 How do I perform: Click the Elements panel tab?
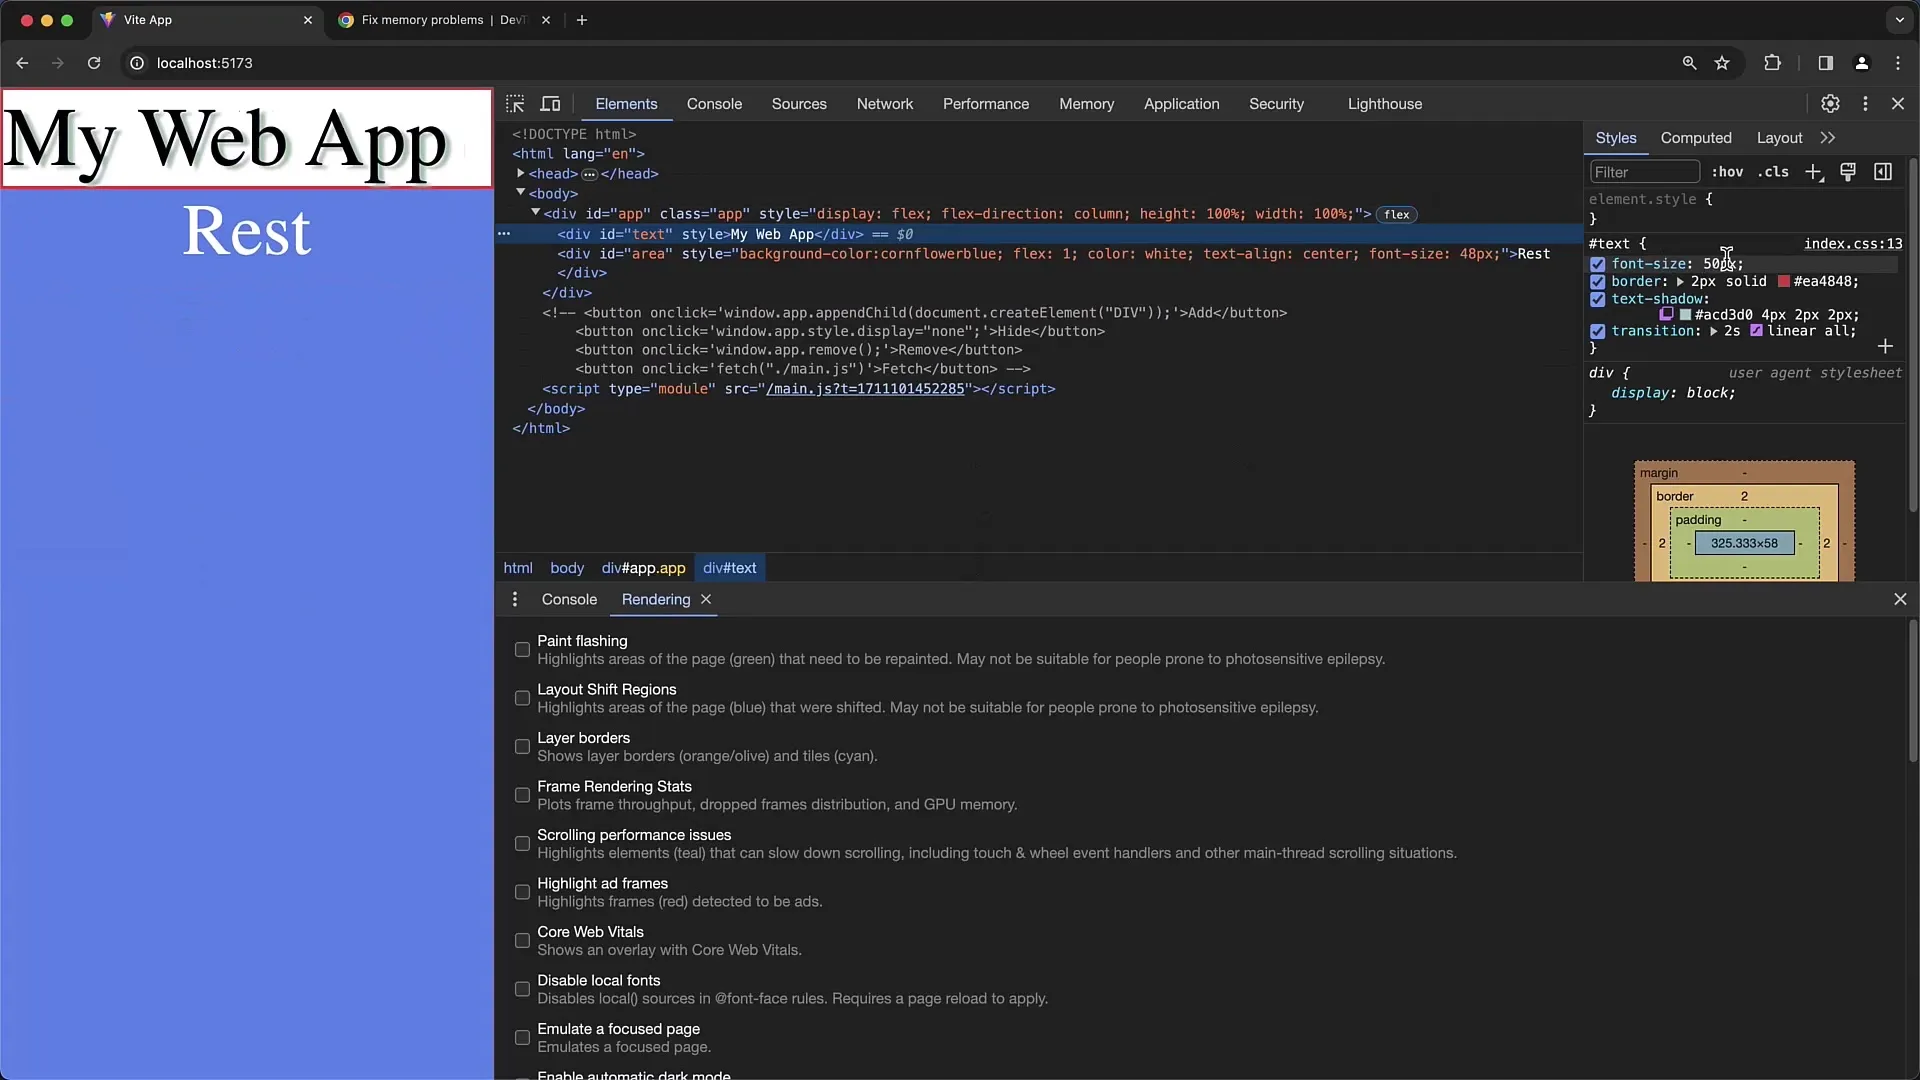(x=626, y=103)
